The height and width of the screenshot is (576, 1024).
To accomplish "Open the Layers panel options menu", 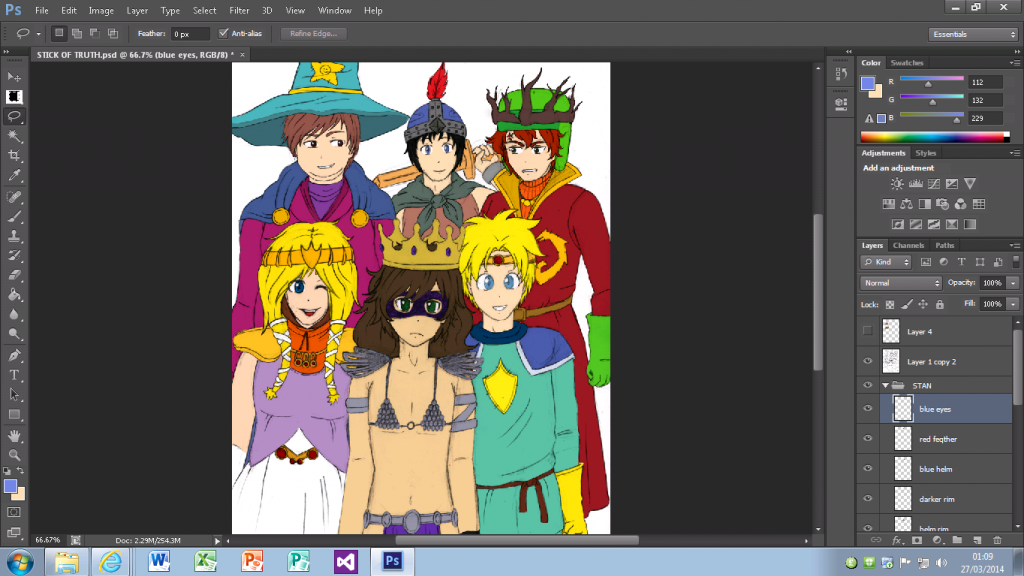I will click(1015, 246).
